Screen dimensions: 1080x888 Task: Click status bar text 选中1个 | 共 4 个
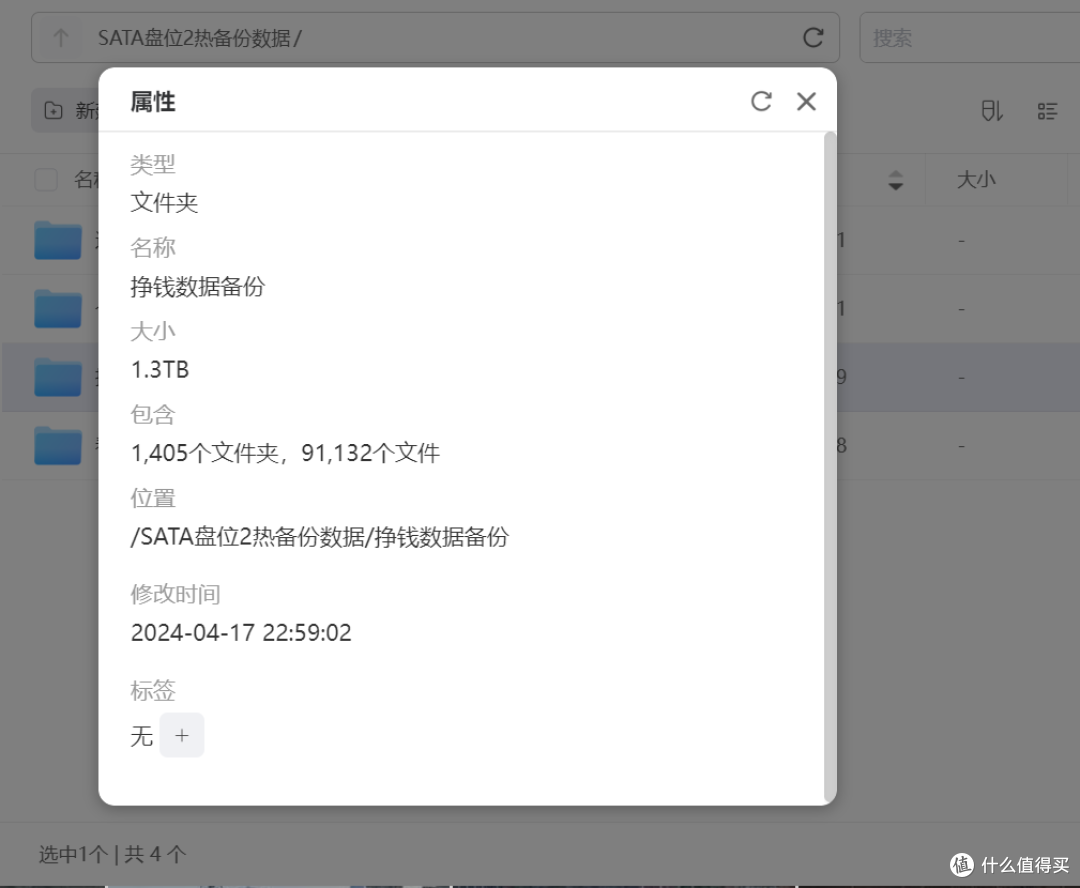click(112, 854)
